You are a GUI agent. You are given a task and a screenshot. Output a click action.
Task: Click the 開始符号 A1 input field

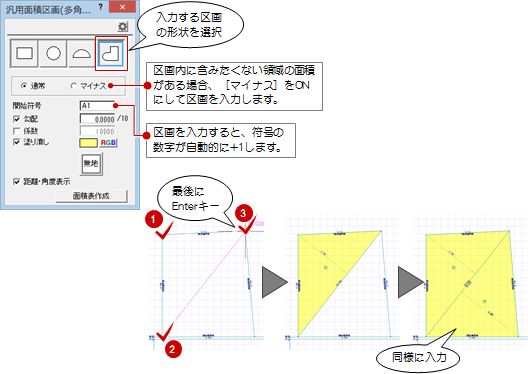coord(97,106)
